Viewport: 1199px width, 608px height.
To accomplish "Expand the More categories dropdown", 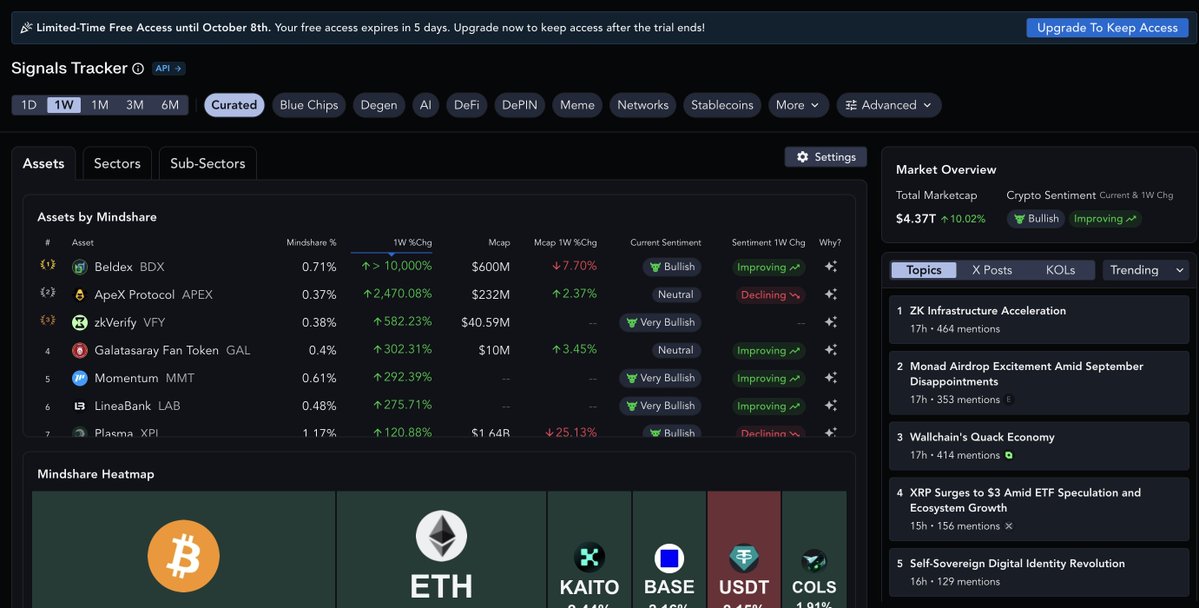I will [x=798, y=105].
